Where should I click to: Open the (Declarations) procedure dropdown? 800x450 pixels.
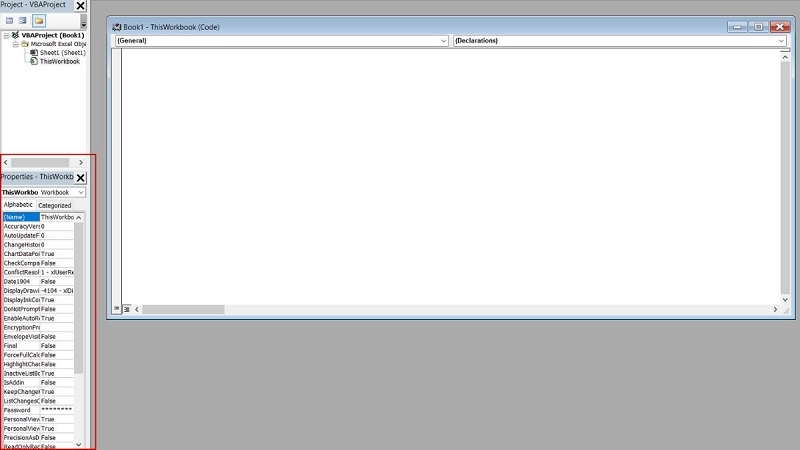[619, 41]
